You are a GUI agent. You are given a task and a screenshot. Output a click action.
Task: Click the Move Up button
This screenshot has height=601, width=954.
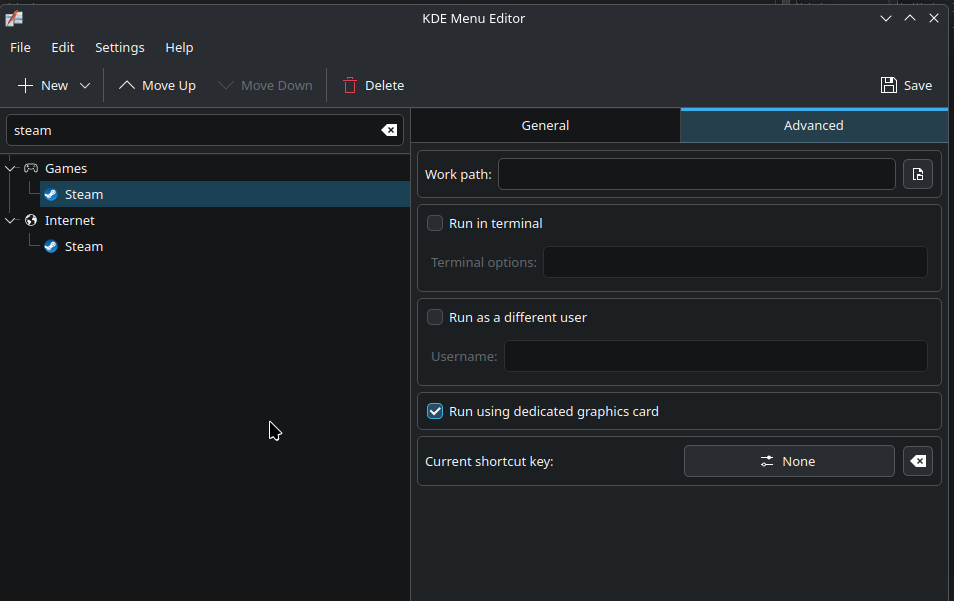pyautogui.click(x=157, y=85)
